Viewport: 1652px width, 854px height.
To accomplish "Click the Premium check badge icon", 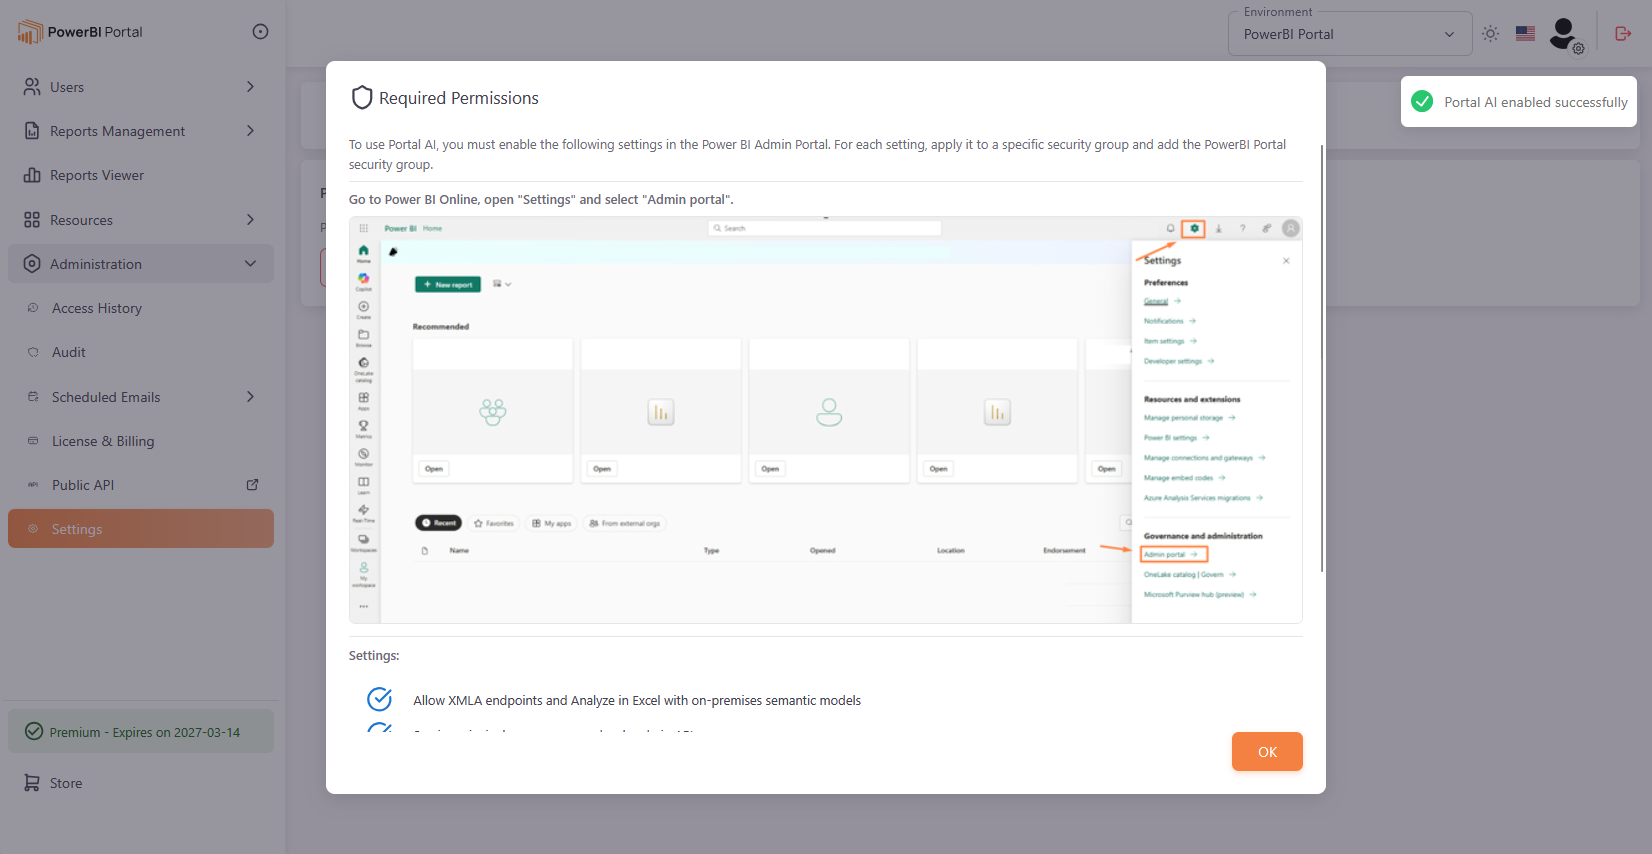I will (x=34, y=731).
